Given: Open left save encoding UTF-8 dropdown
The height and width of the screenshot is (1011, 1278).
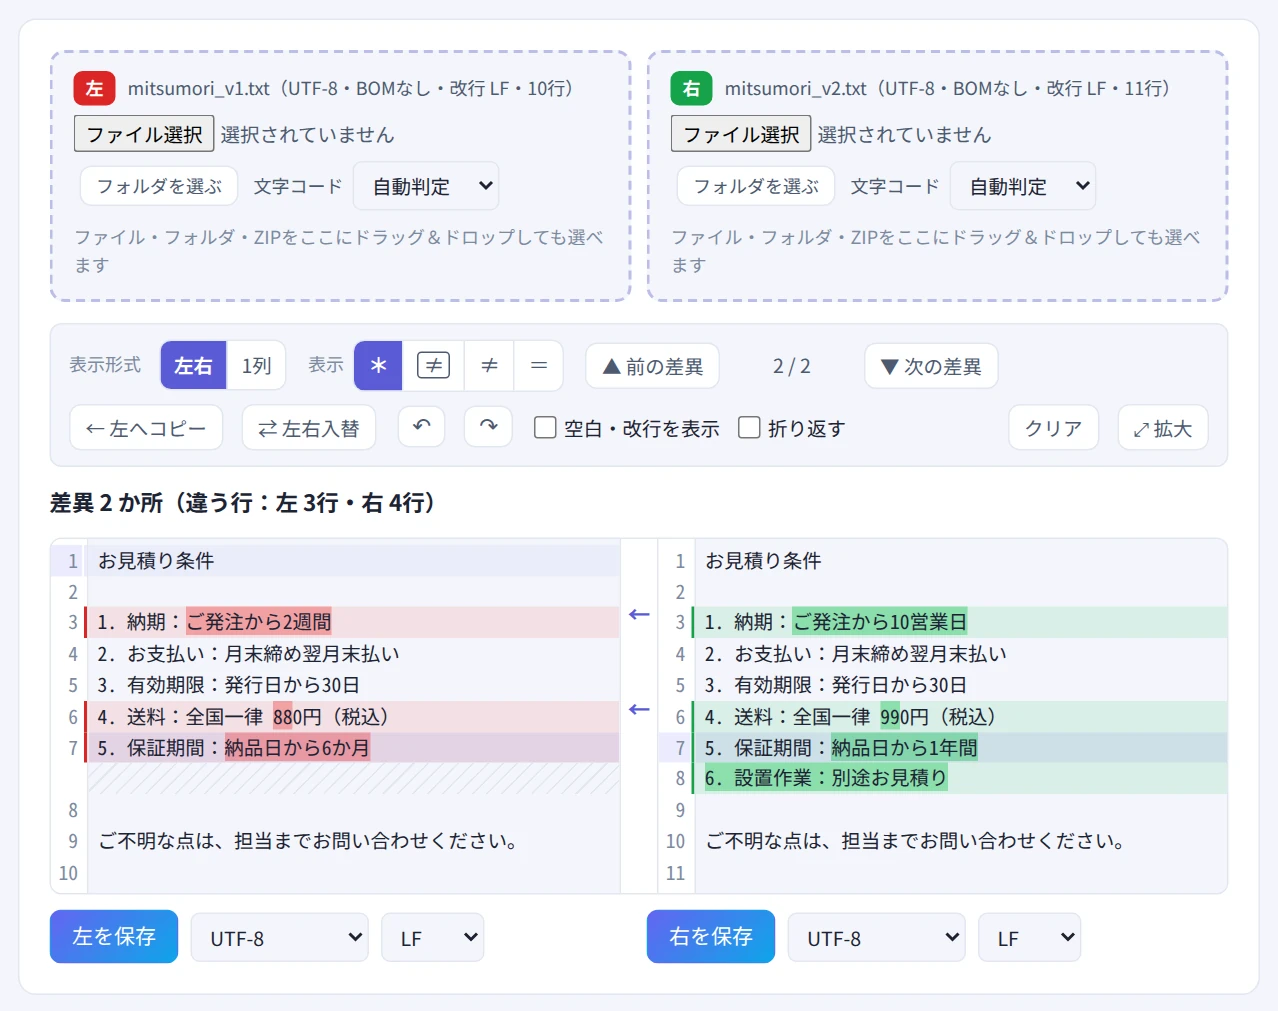Looking at the screenshot, I should pyautogui.click(x=280, y=938).
